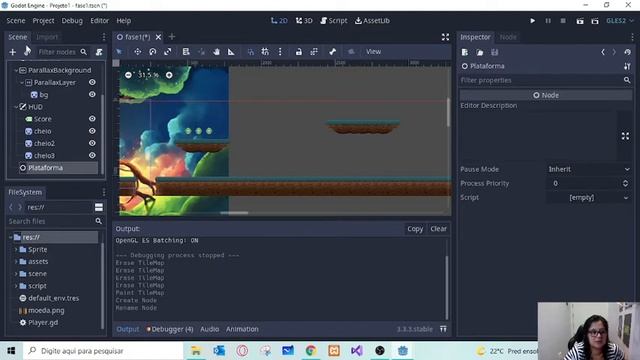Toggle visibility of cheio3 node

click(92, 156)
